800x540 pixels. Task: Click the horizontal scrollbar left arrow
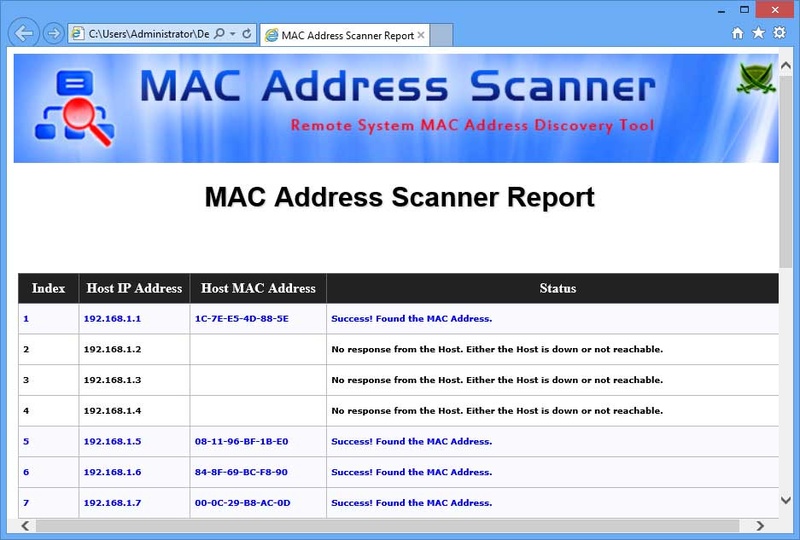click(25, 525)
